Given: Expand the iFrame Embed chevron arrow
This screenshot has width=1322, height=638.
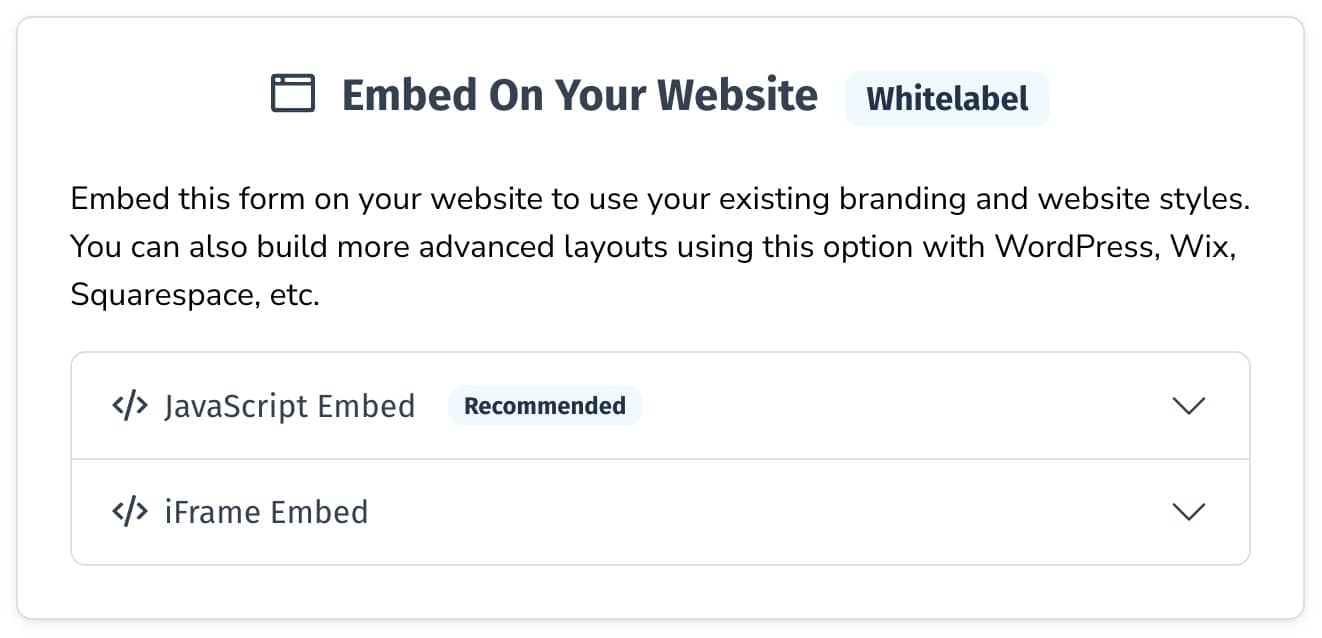Looking at the screenshot, I should (1188, 512).
